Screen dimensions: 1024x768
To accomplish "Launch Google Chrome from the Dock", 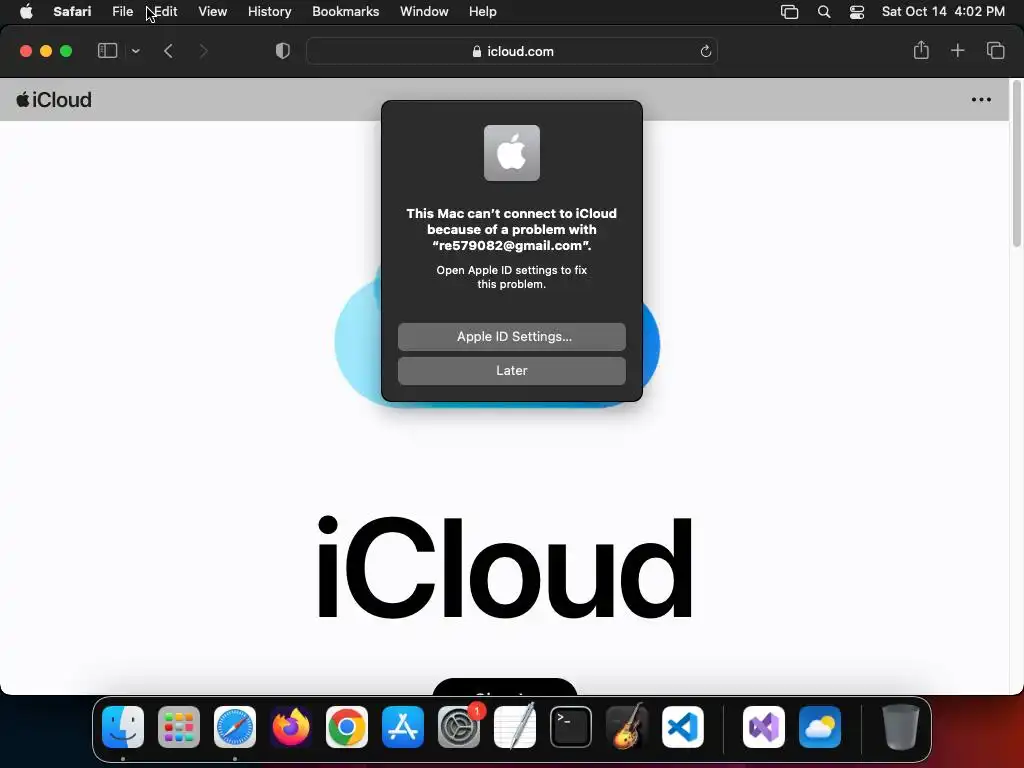I will click(x=347, y=727).
